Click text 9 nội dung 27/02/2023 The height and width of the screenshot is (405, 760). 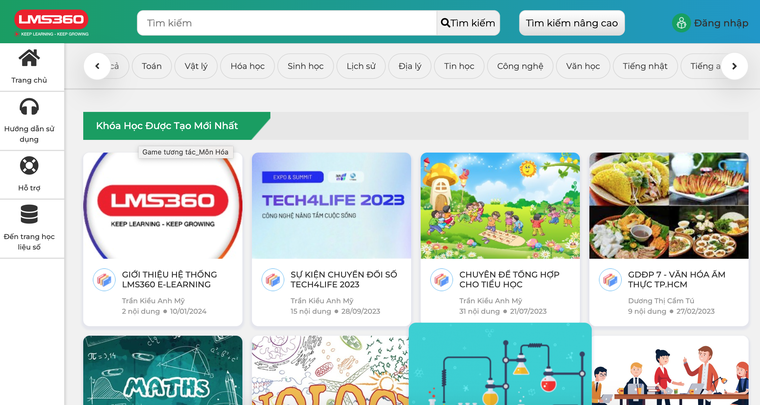[x=671, y=311]
